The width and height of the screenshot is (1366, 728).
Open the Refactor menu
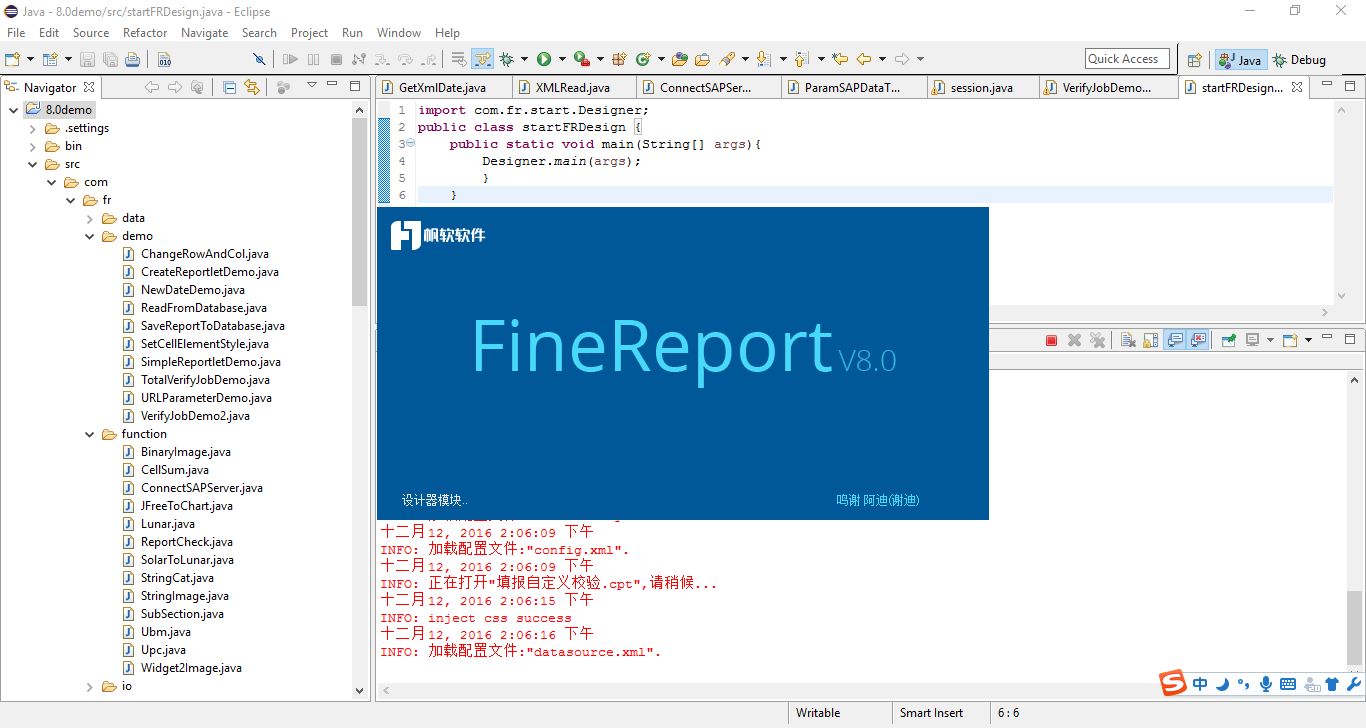click(x=145, y=33)
